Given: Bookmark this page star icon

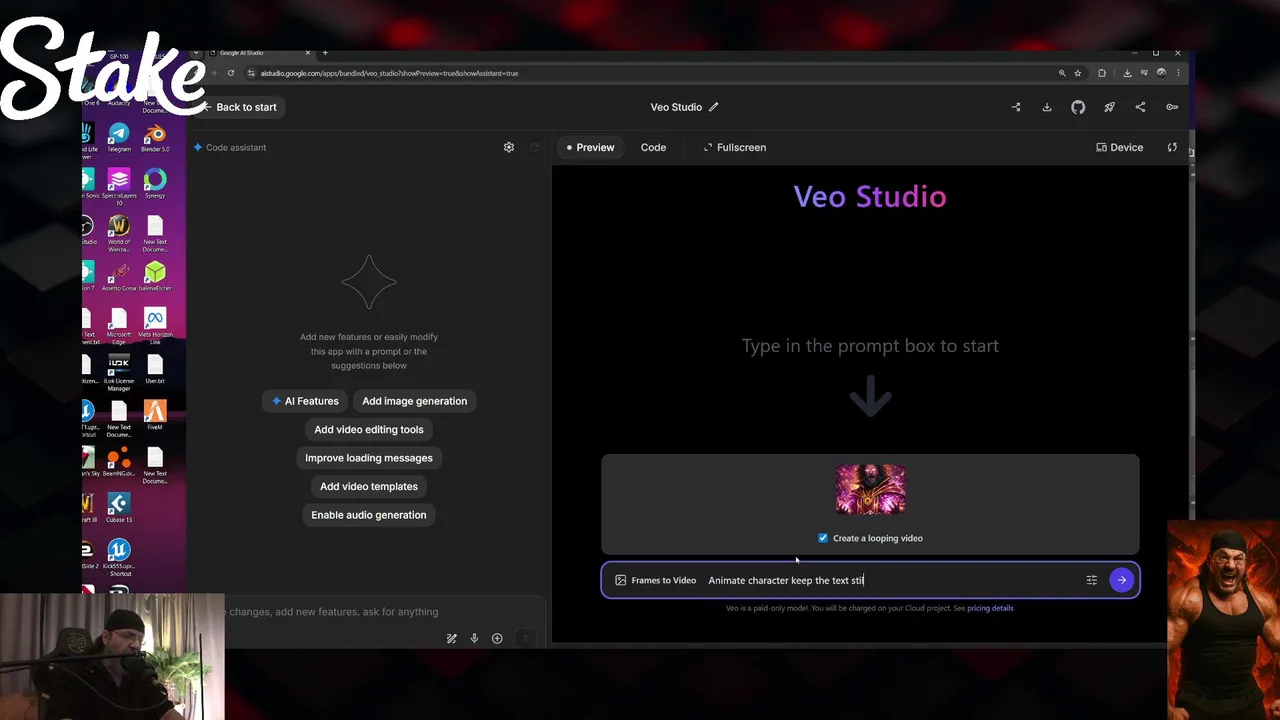Looking at the screenshot, I should tap(1078, 73).
